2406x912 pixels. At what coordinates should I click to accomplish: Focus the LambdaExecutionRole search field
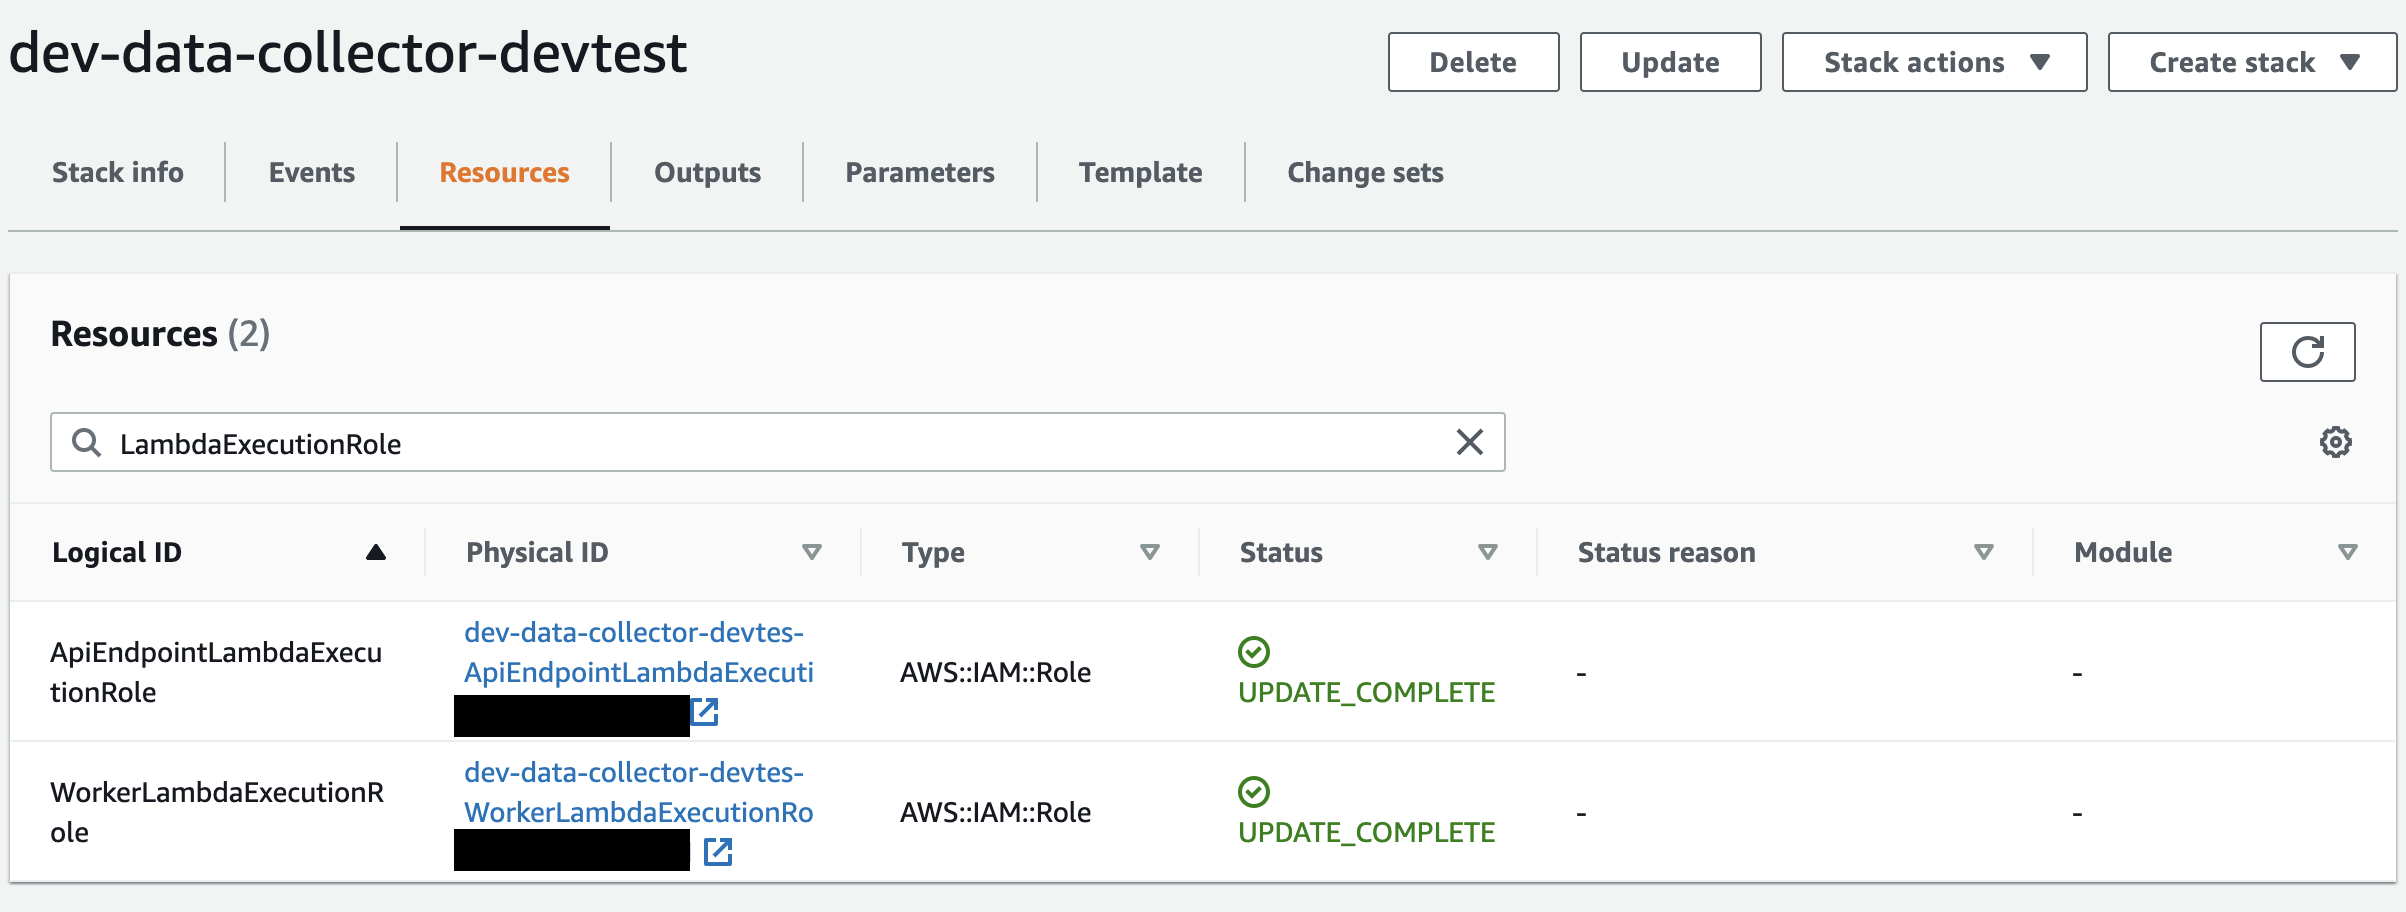(778, 442)
